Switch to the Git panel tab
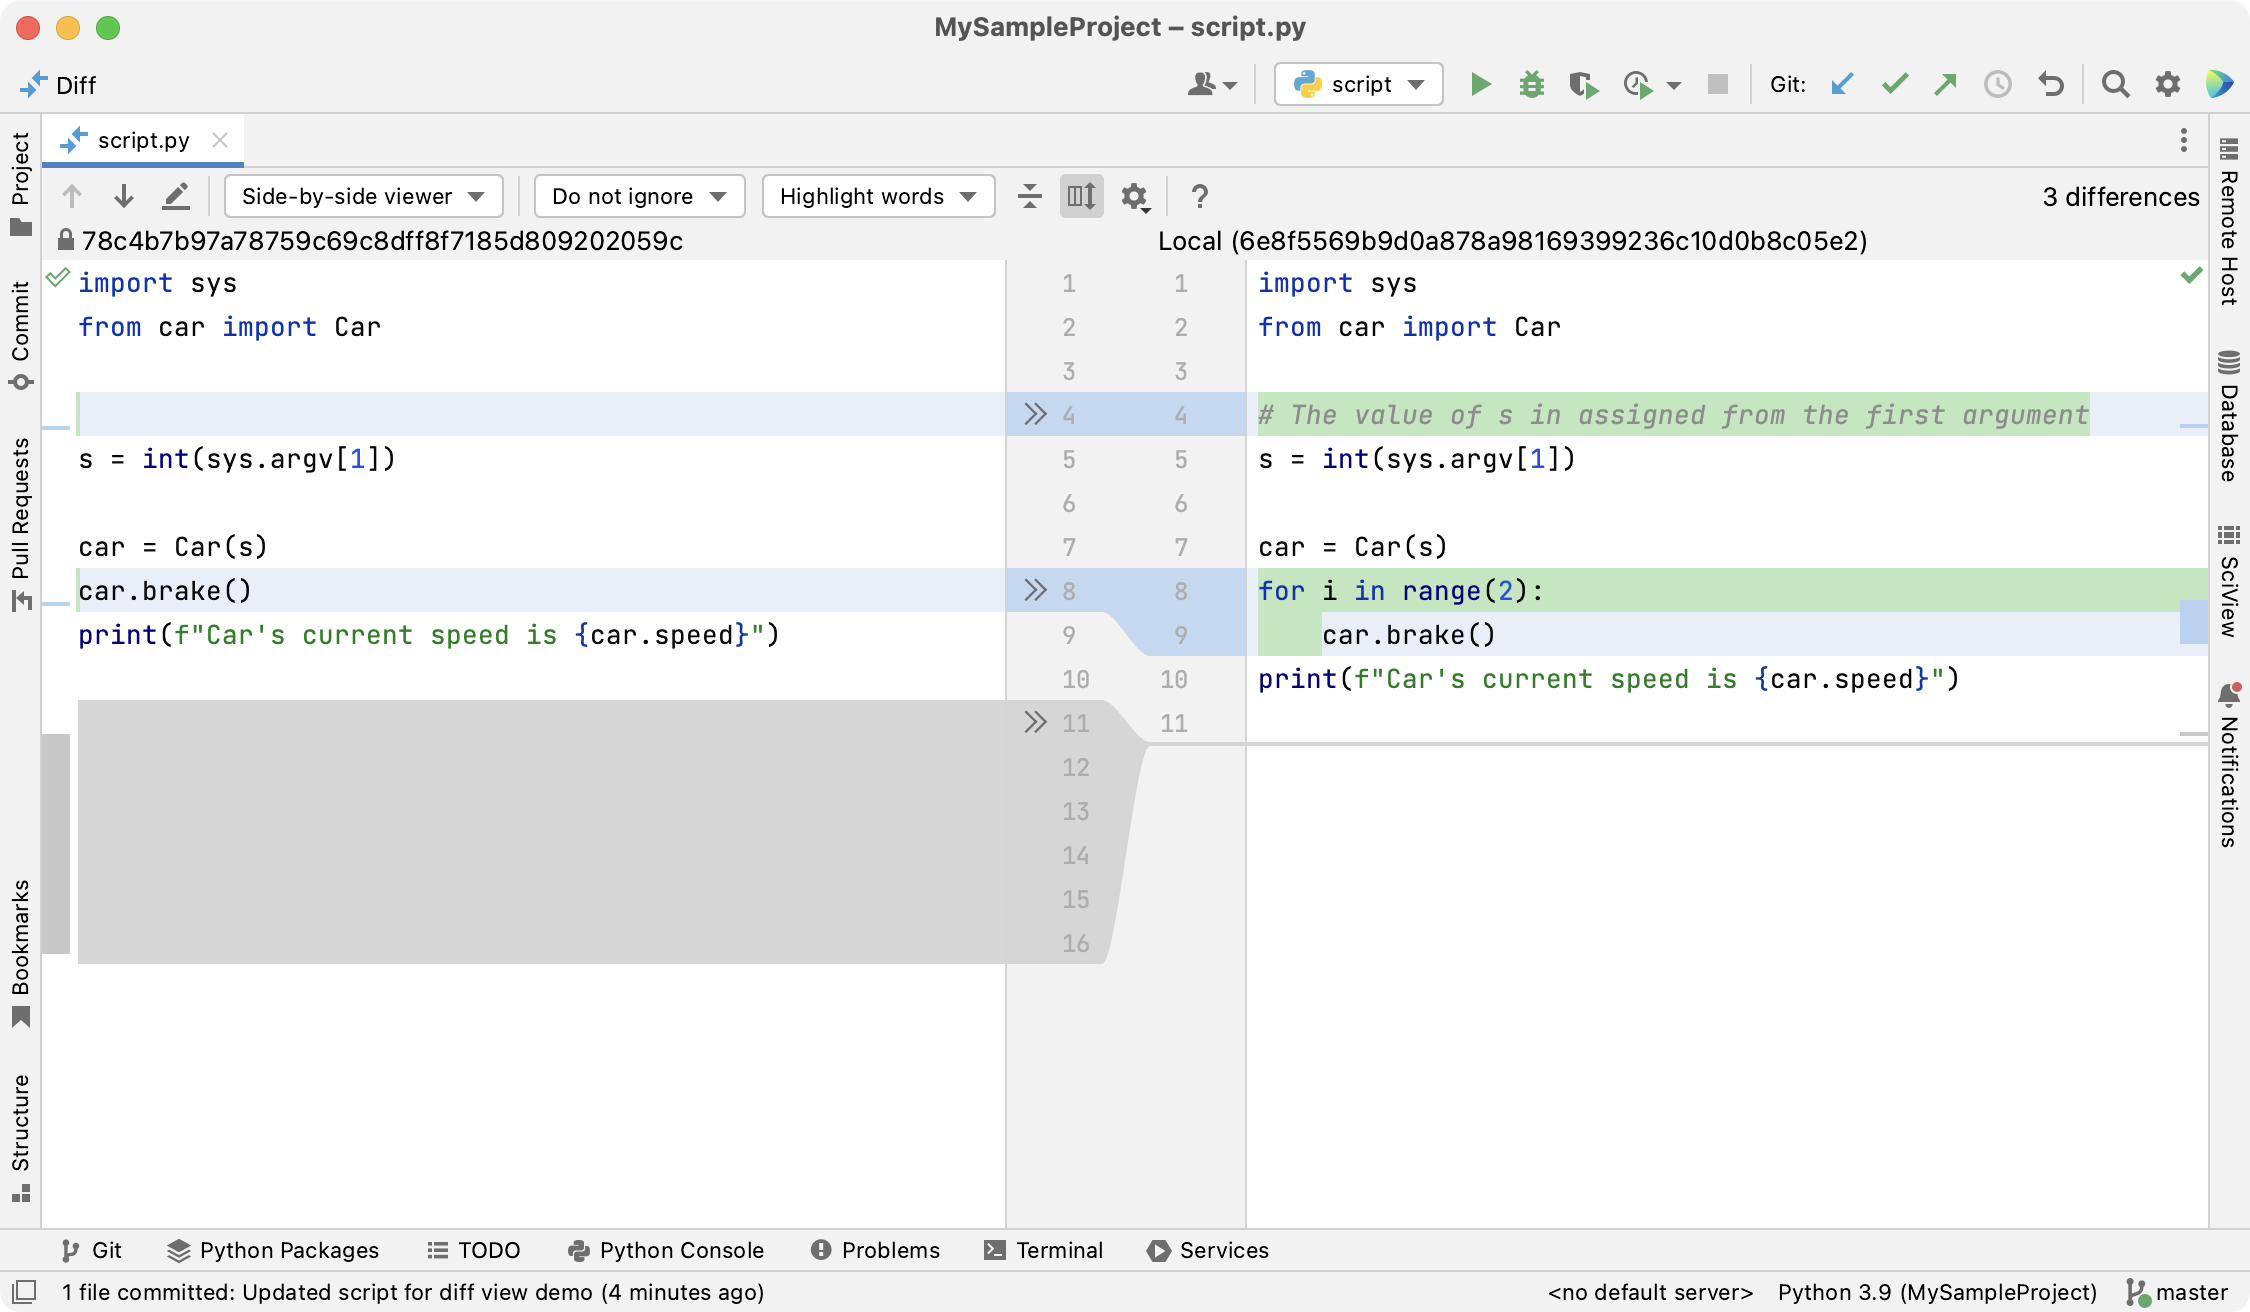The width and height of the screenshot is (2250, 1312). click(89, 1250)
